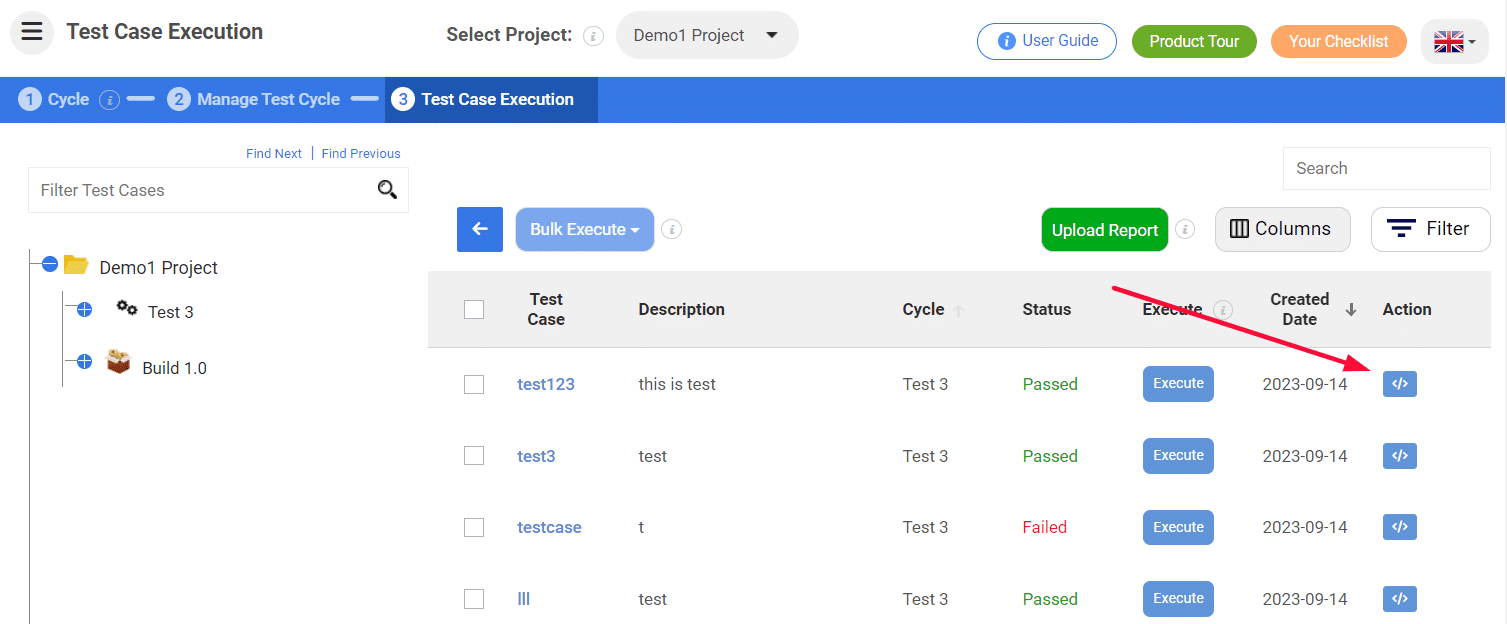Click the info icon next to Bulk Execute
This screenshot has height=624, width=1507.
pos(672,230)
